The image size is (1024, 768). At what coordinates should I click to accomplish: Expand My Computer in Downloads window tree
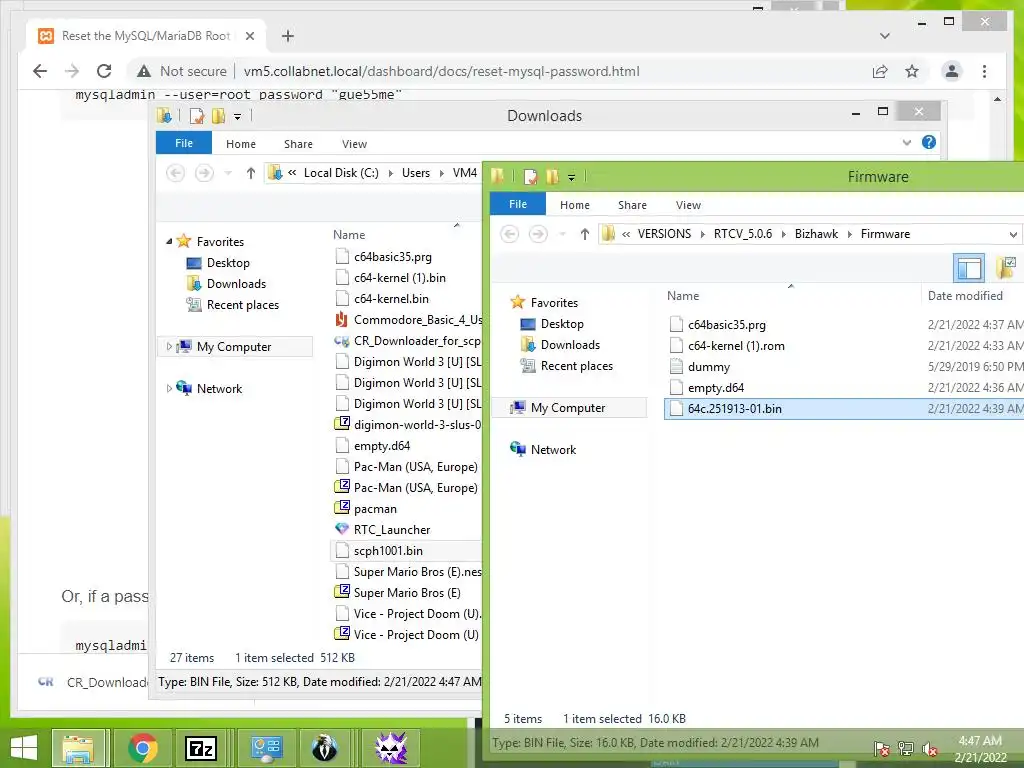(x=169, y=346)
